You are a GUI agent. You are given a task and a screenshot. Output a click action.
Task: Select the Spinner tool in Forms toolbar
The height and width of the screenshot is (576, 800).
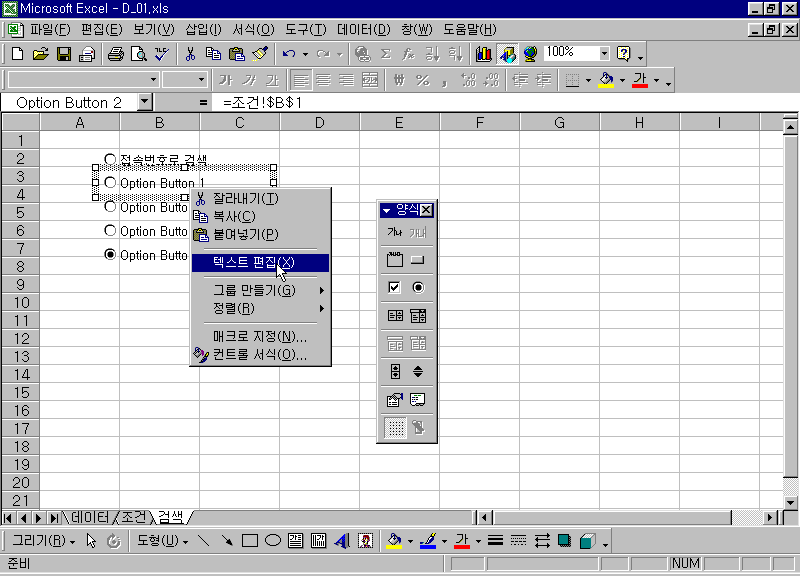click(418, 371)
